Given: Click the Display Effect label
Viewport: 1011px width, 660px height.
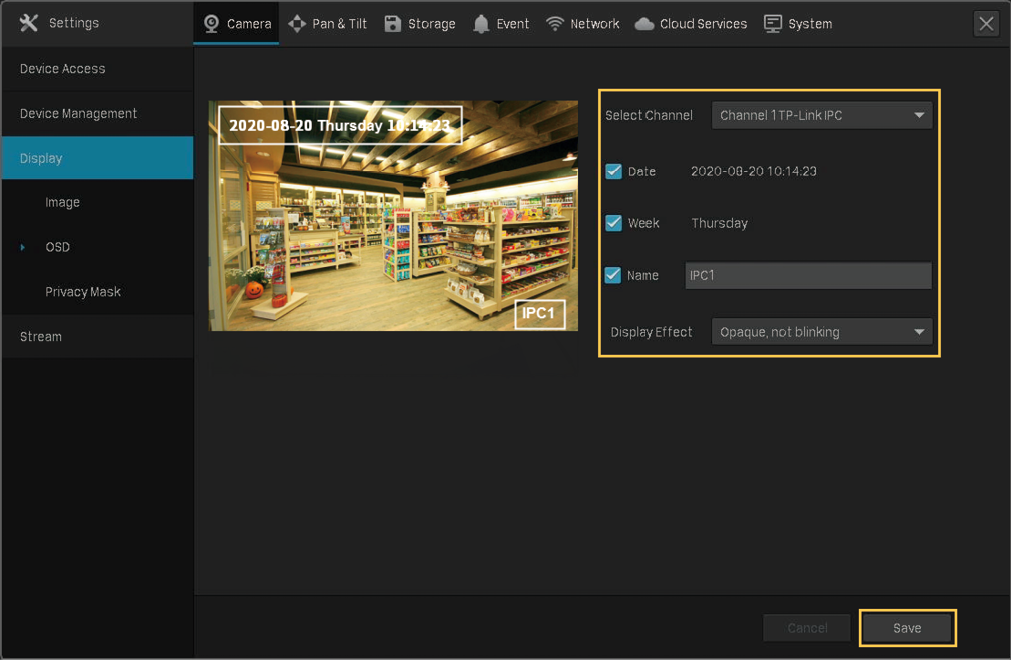Looking at the screenshot, I should coord(651,332).
